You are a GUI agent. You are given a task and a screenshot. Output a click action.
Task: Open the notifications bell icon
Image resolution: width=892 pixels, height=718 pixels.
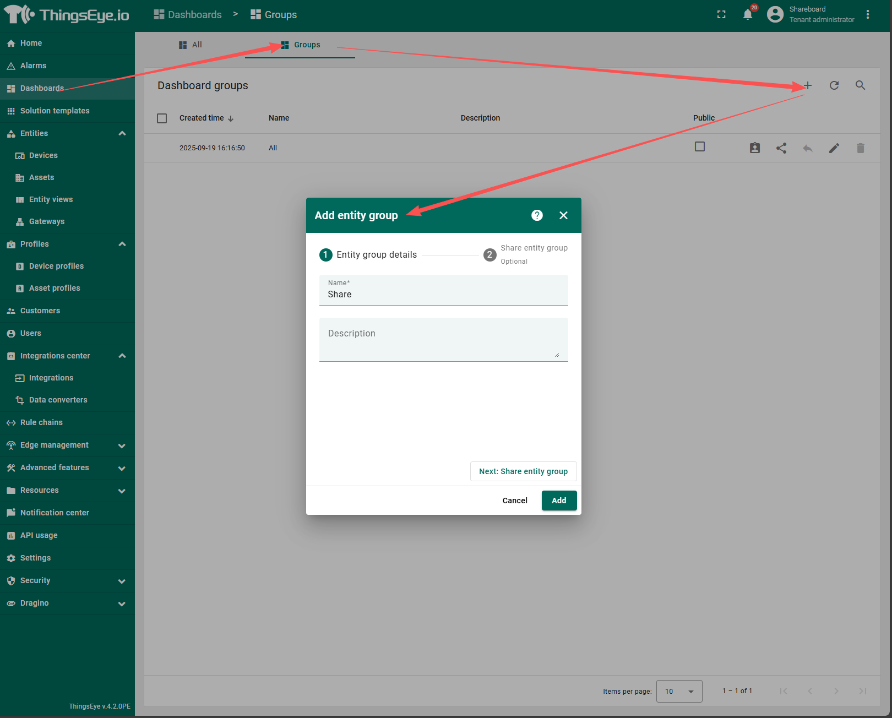[747, 15]
